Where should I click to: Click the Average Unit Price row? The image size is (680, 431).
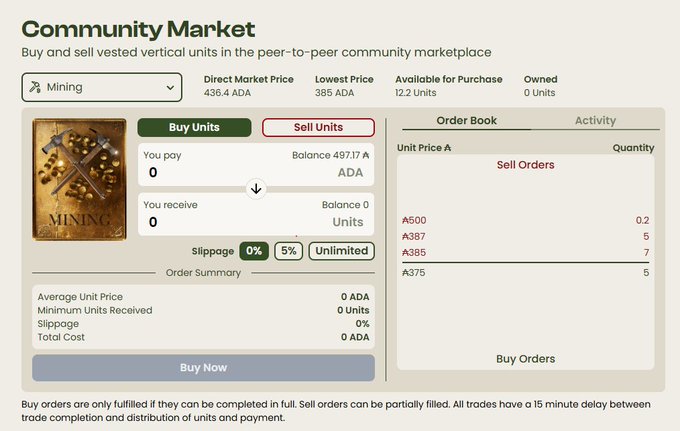(203, 297)
